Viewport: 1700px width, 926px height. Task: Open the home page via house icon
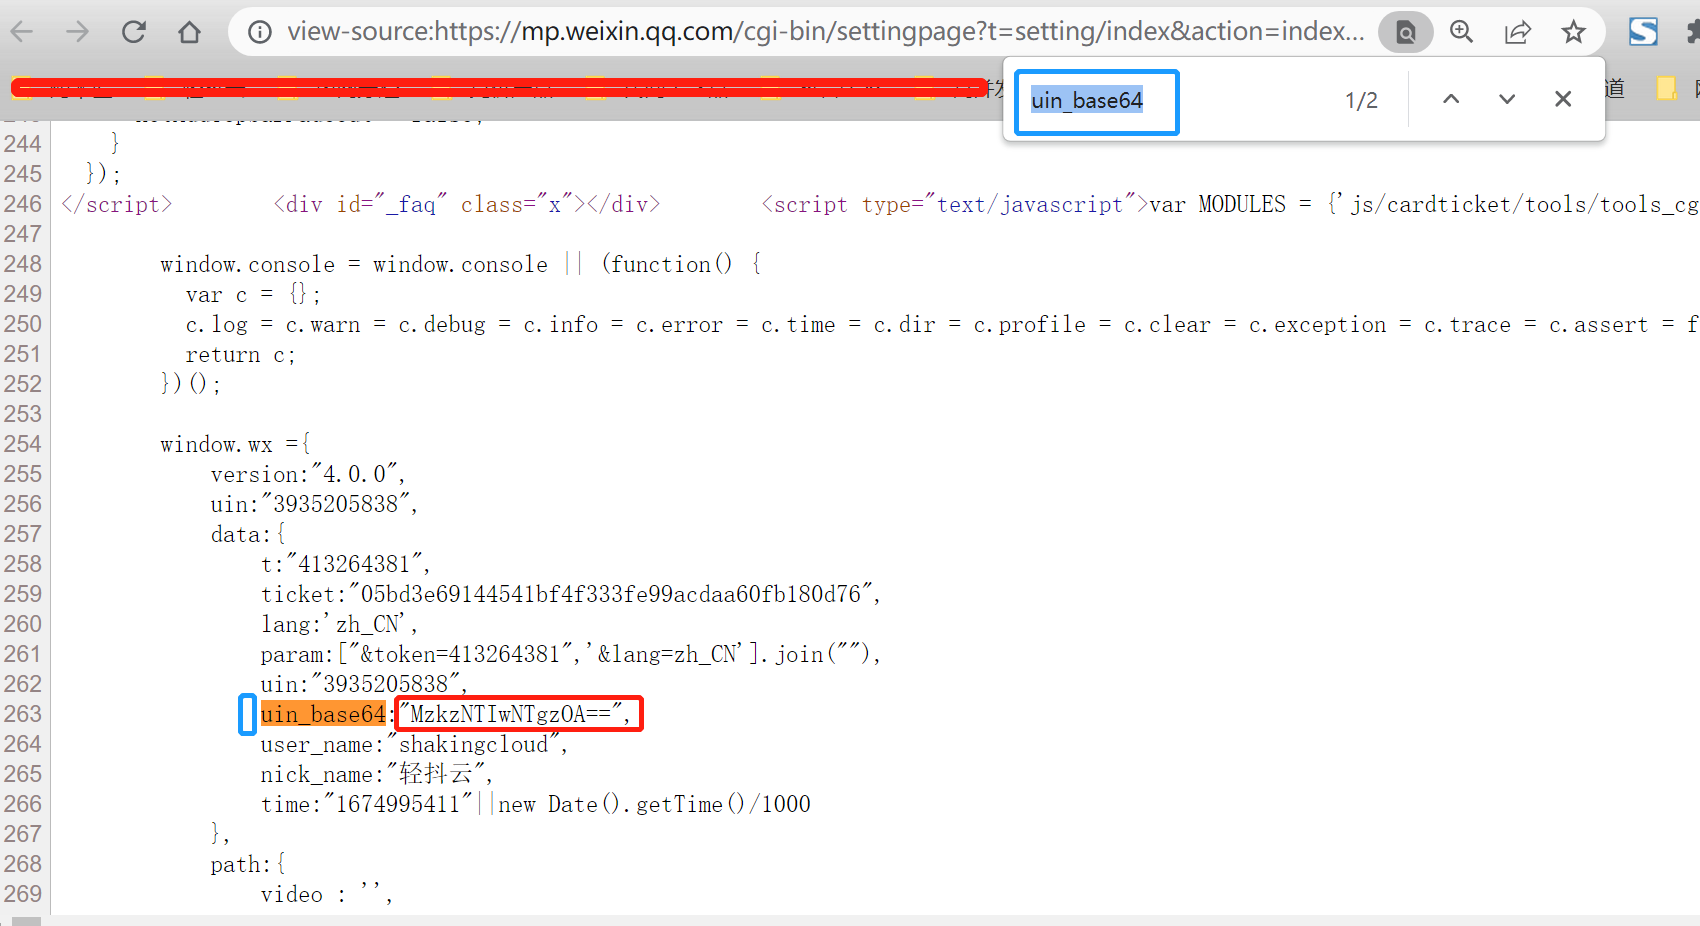tap(189, 32)
